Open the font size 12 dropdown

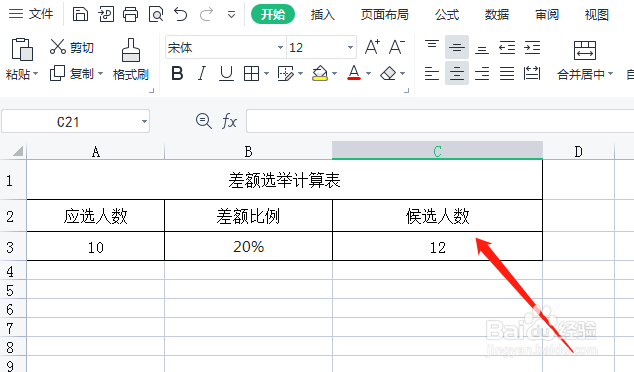350,48
